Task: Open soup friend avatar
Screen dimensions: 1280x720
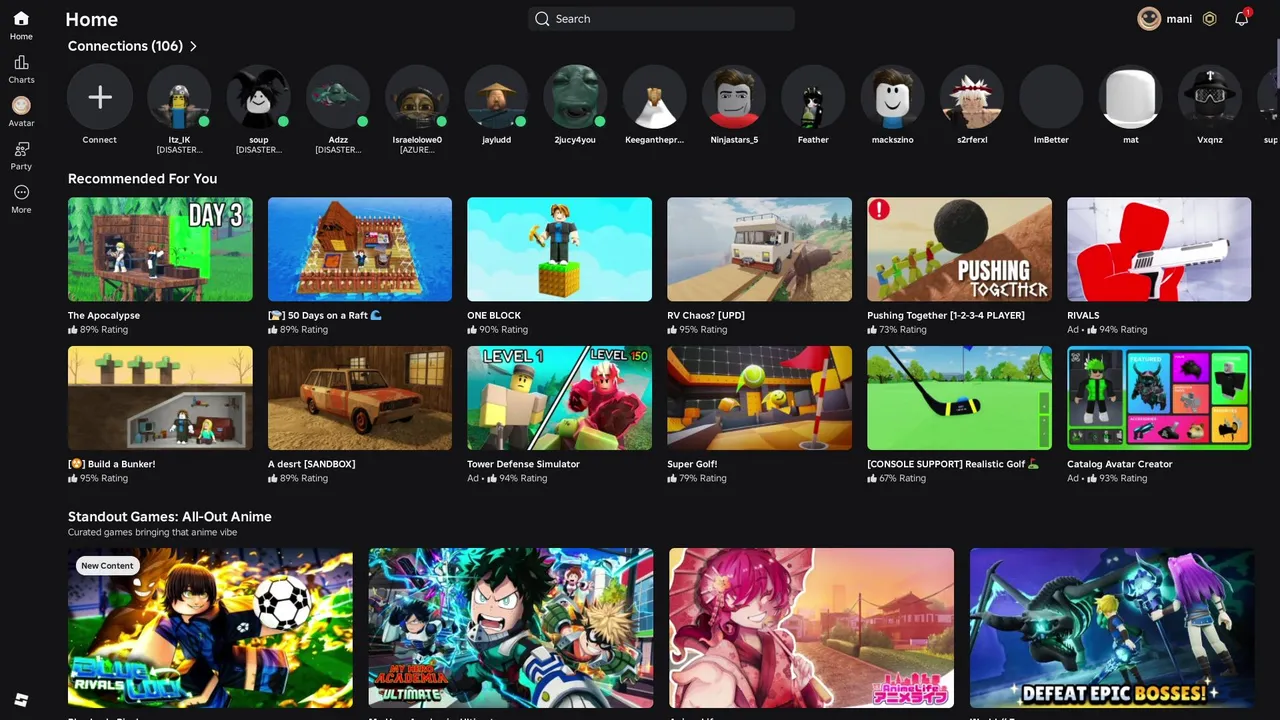Action: coord(258,97)
